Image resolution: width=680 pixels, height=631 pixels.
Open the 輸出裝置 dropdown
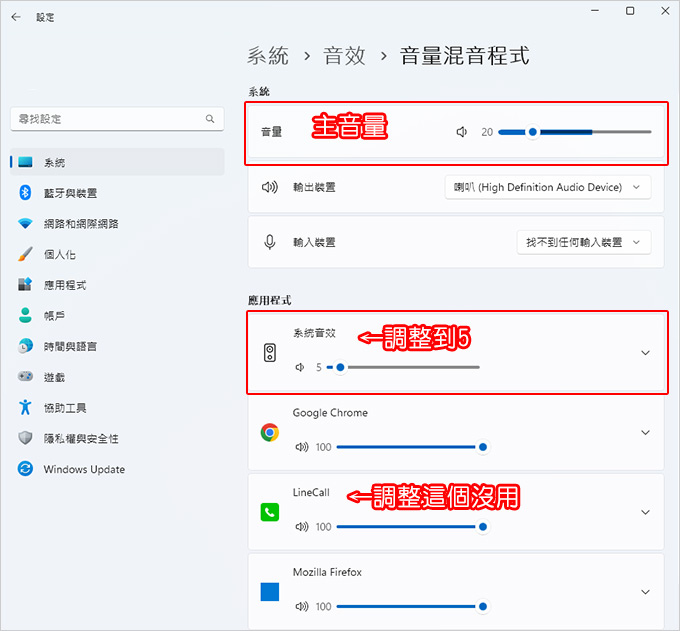click(548, 187)
